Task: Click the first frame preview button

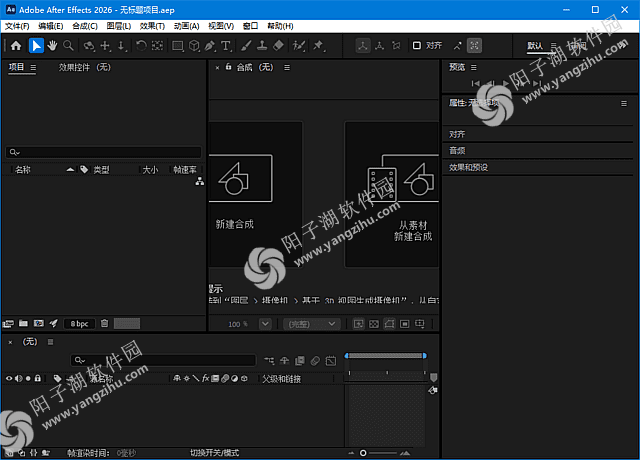Action: click(475, 83)
